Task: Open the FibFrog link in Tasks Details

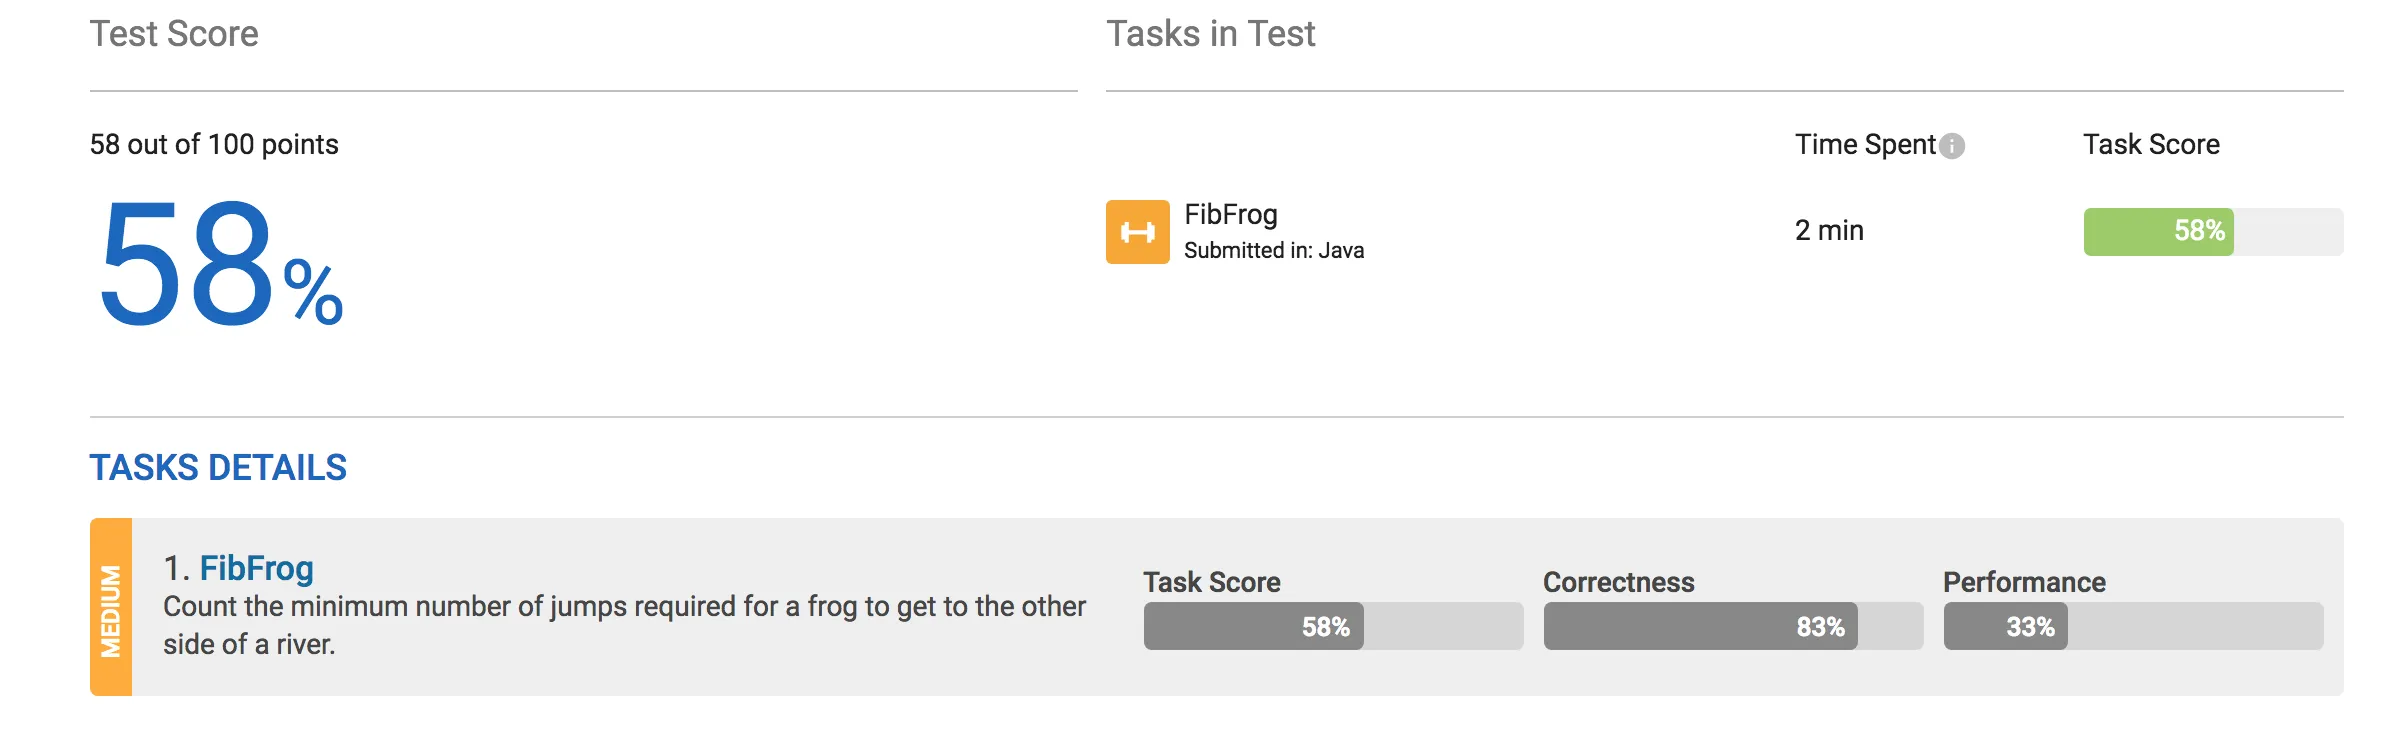Action: 256,568
